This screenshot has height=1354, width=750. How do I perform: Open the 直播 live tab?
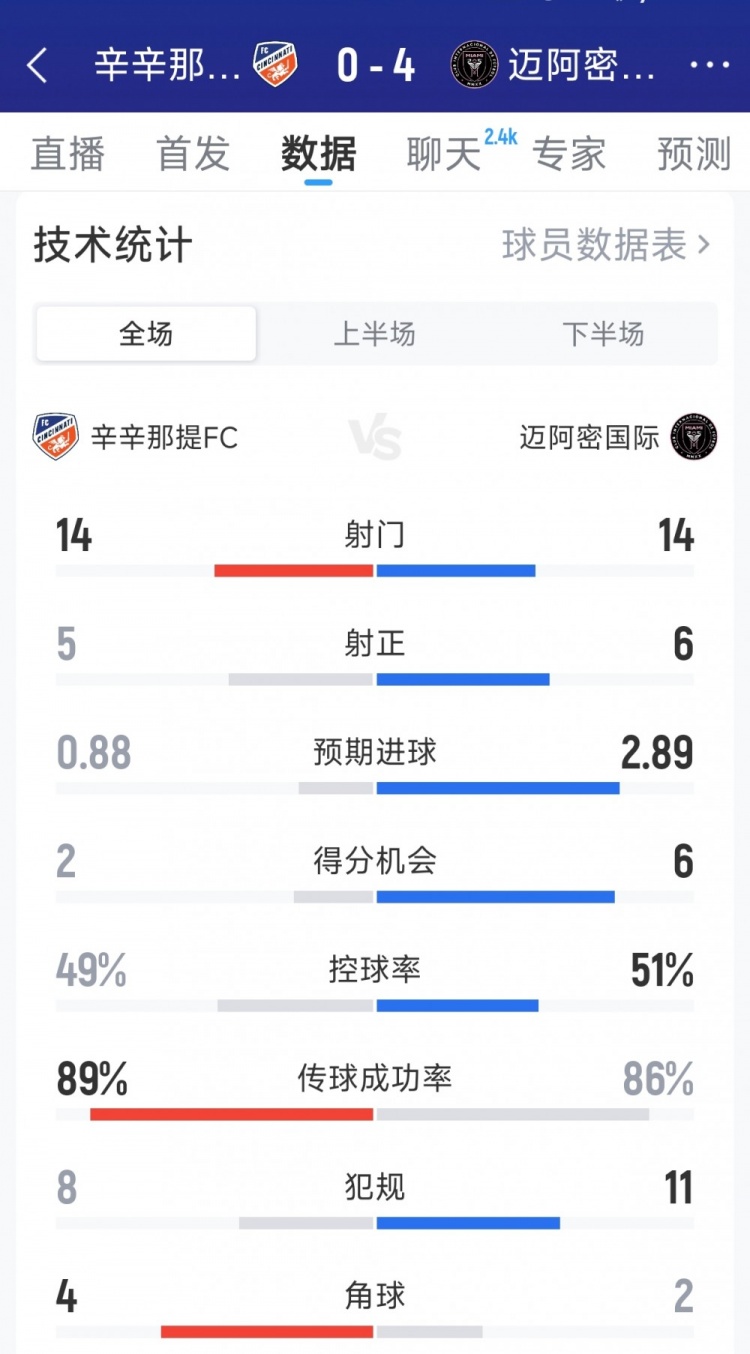pyautogui.click(x=68, y=155)
